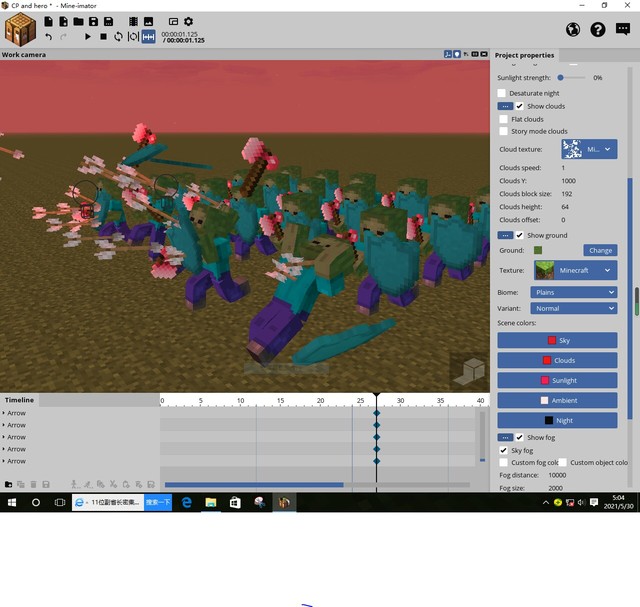The image size is (640, 607).
Task: Open the forums chat bubble icon
Action: [x=623, y=29]
